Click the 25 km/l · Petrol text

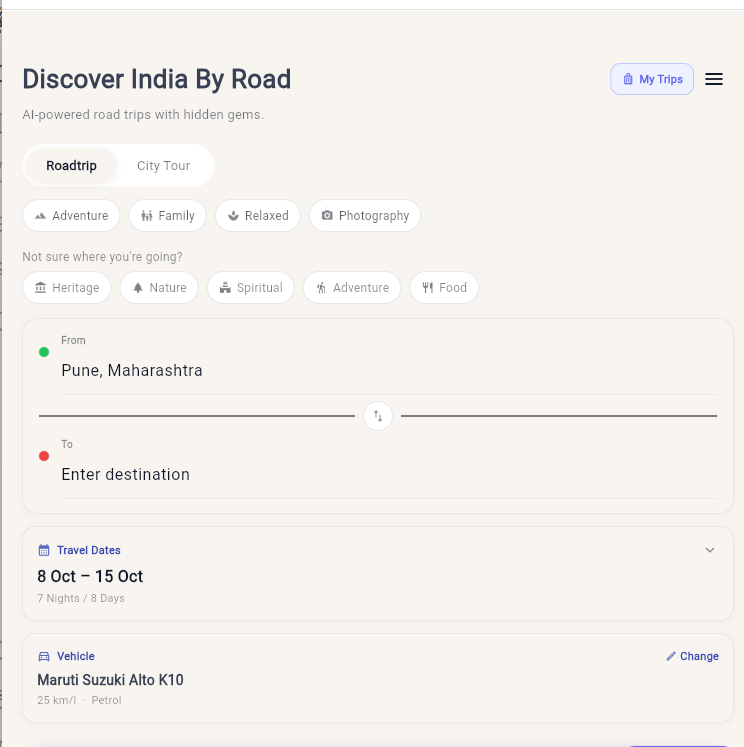point(79,700)
